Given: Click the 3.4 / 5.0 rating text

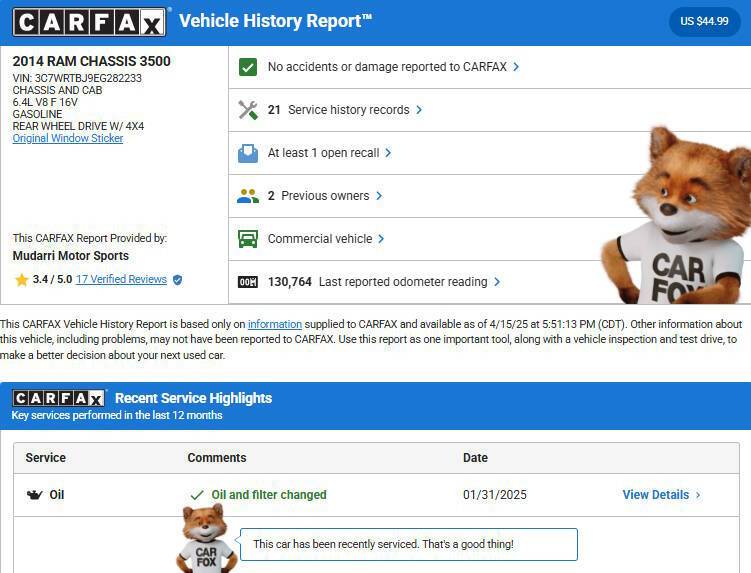Looking at the screenshot, I should [52, 279].
